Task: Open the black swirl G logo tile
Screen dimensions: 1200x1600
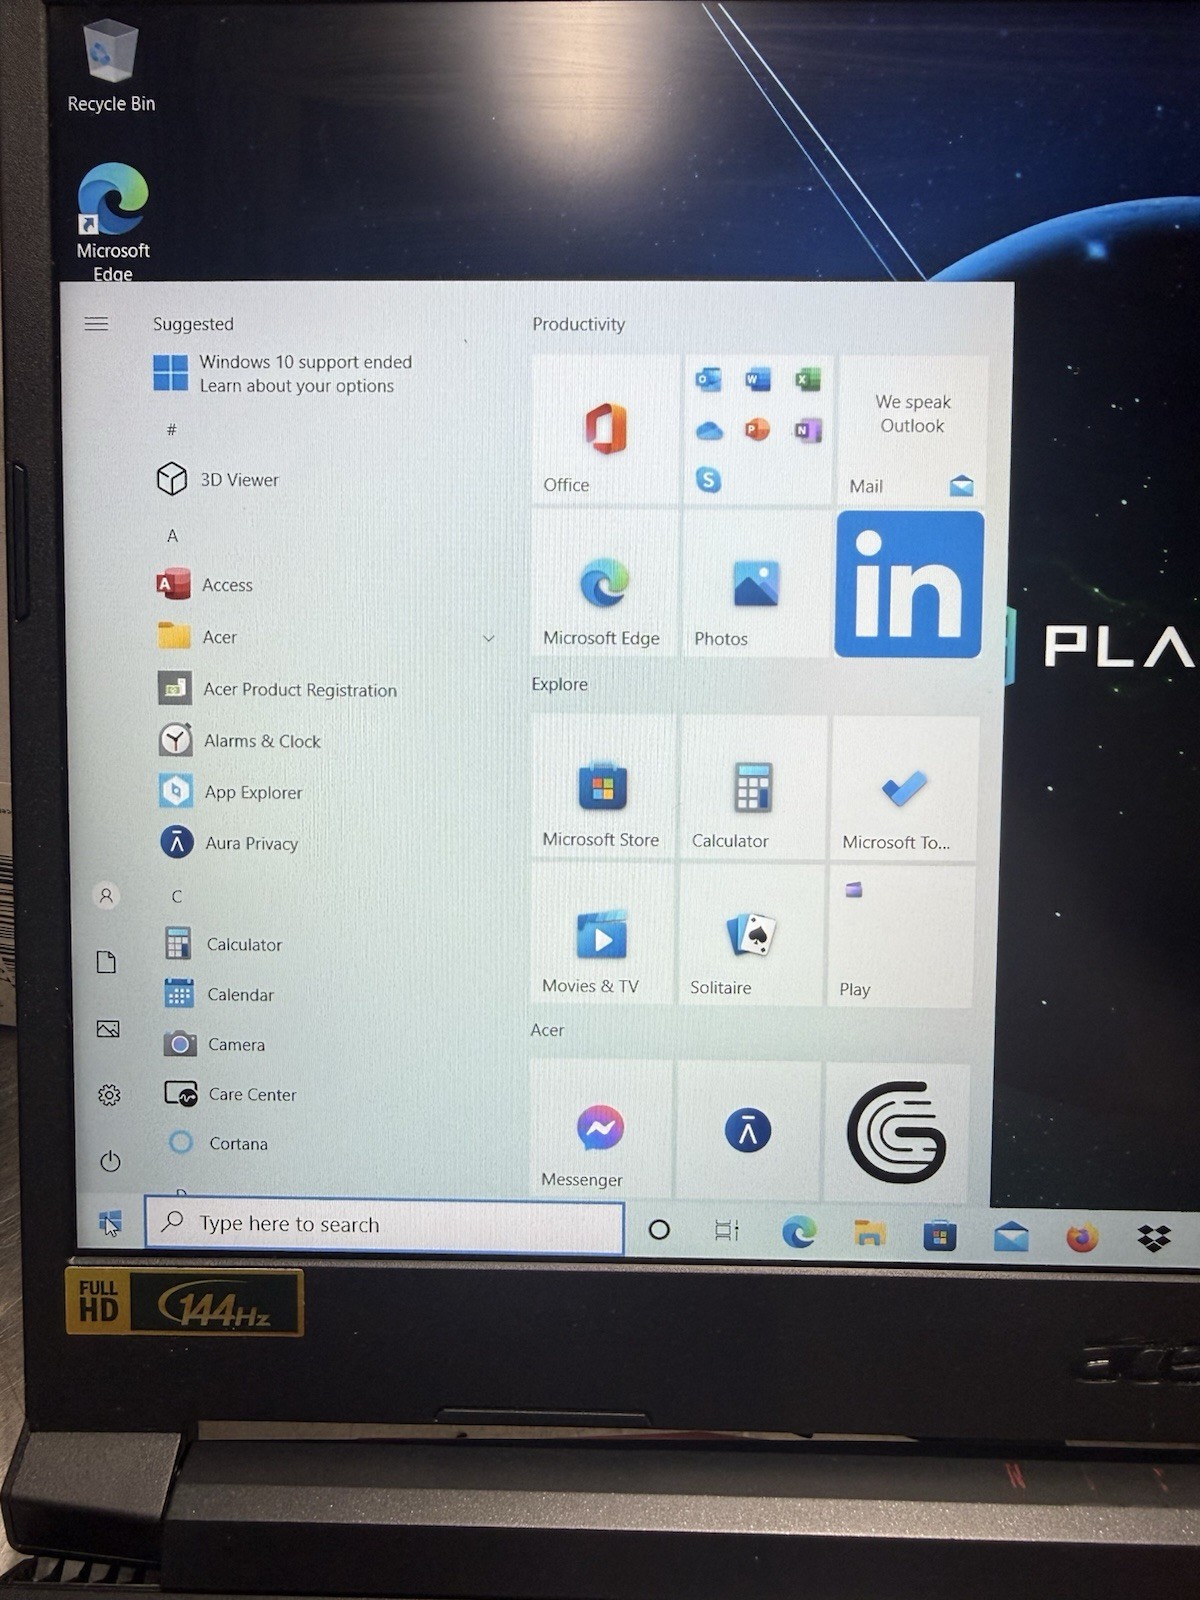Action: (896, 1132)
